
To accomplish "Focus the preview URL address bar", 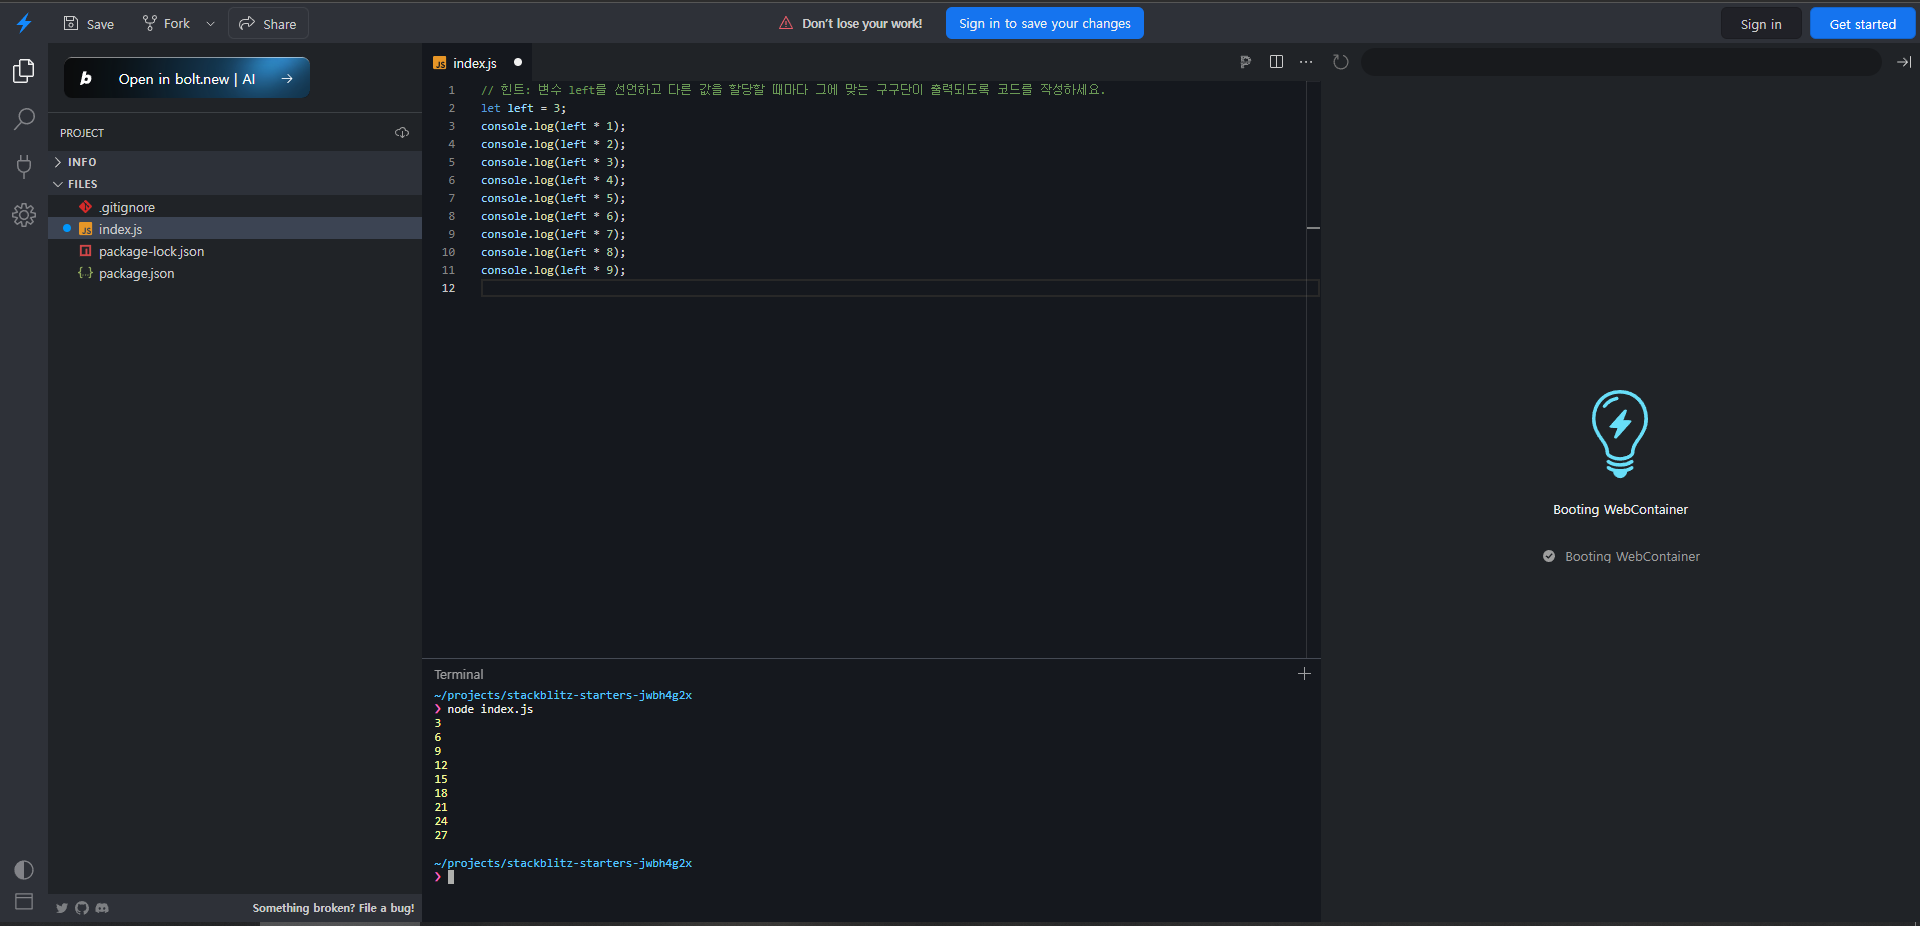I will [1621, 62].
